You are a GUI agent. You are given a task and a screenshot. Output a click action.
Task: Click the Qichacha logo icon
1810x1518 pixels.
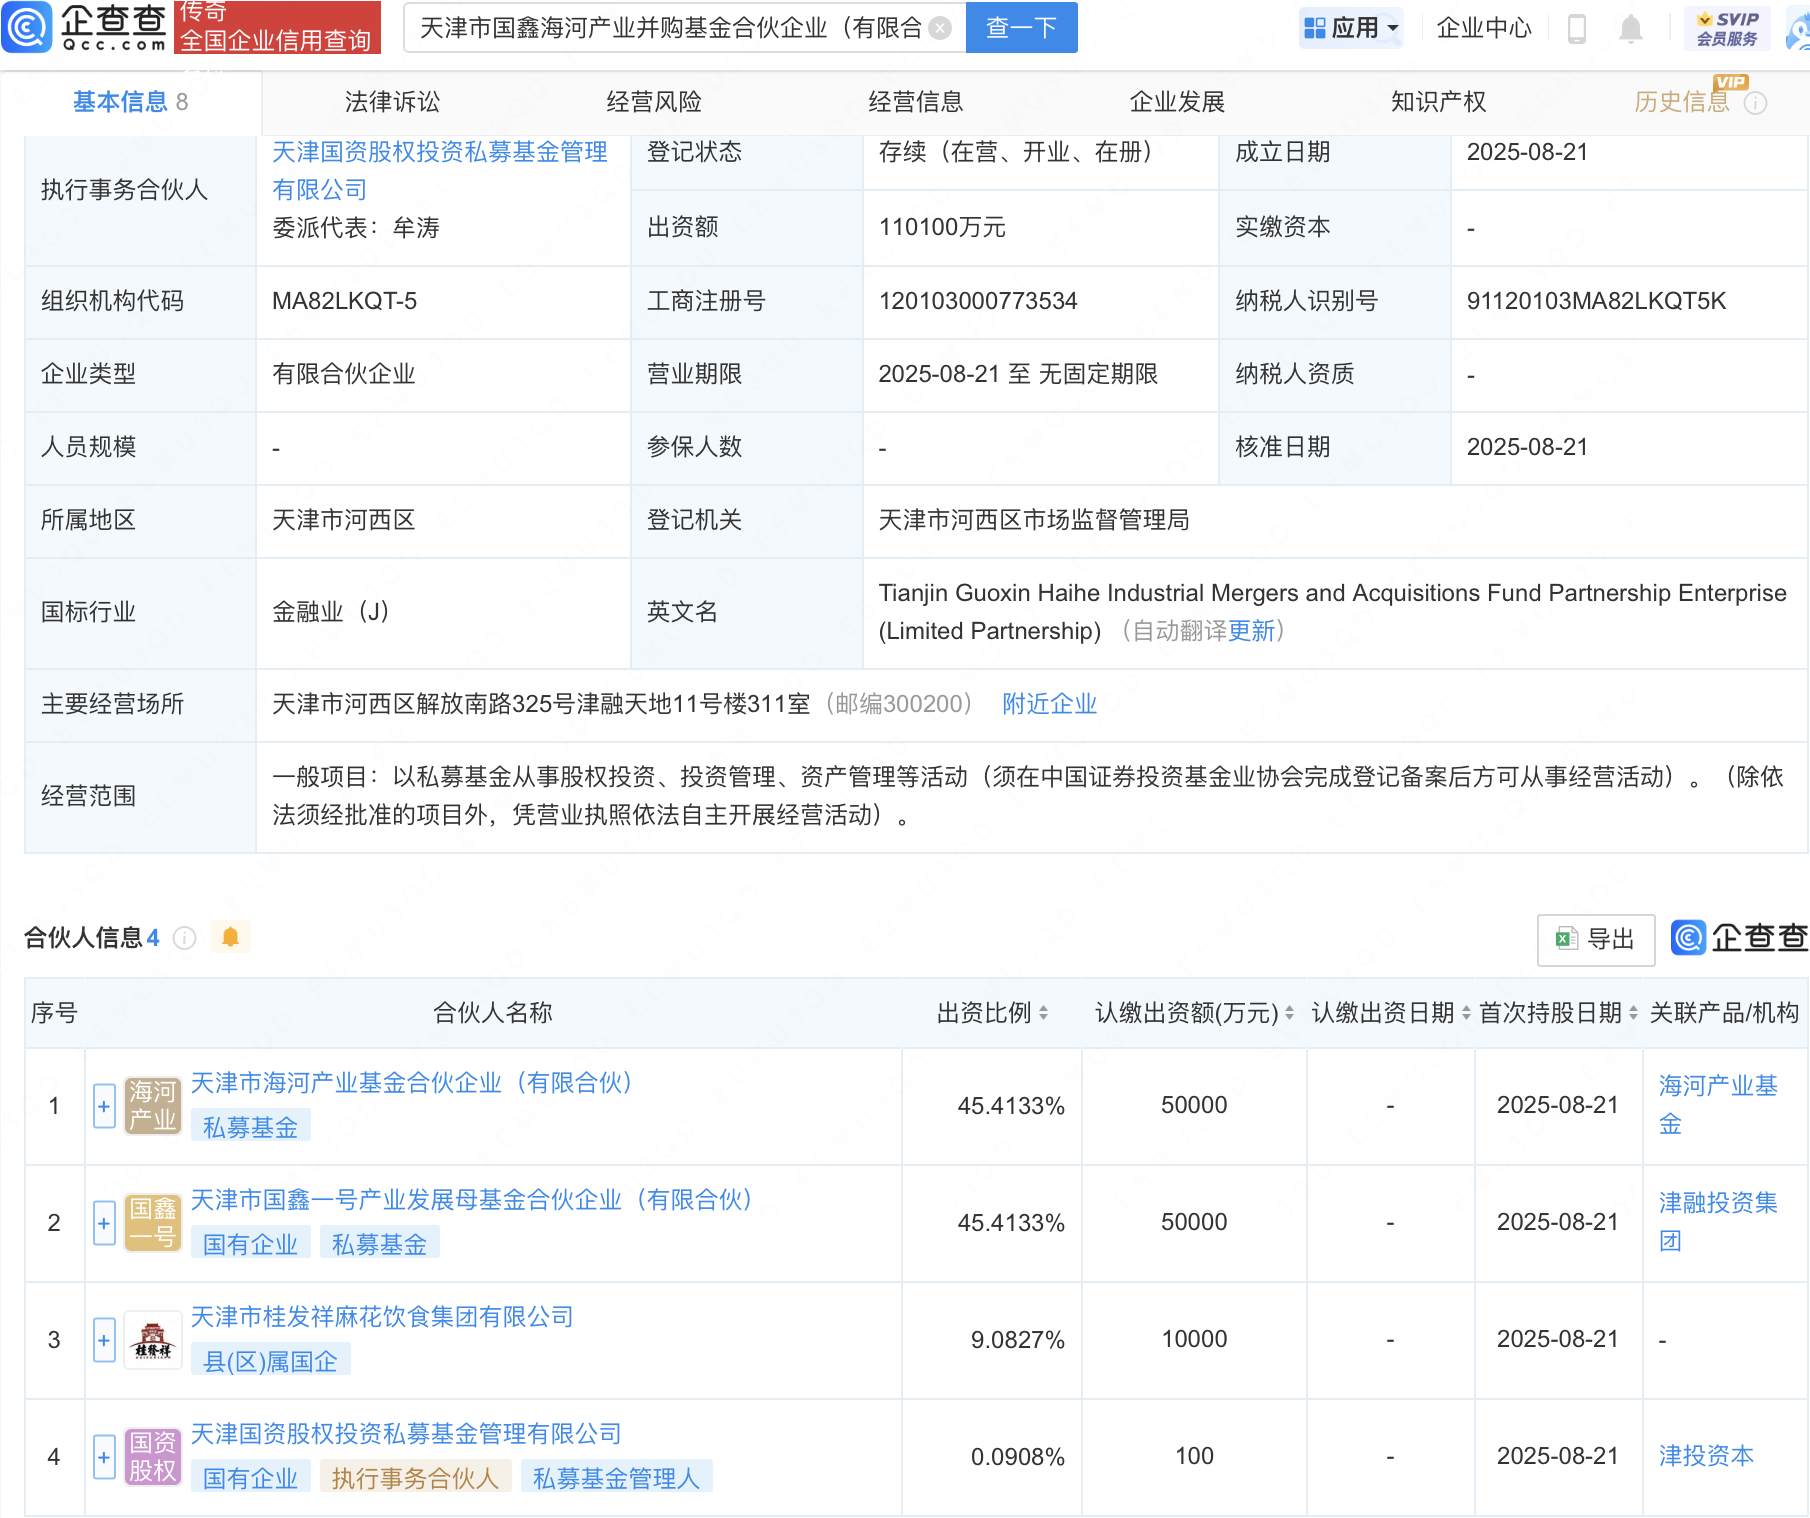(27, 27)
